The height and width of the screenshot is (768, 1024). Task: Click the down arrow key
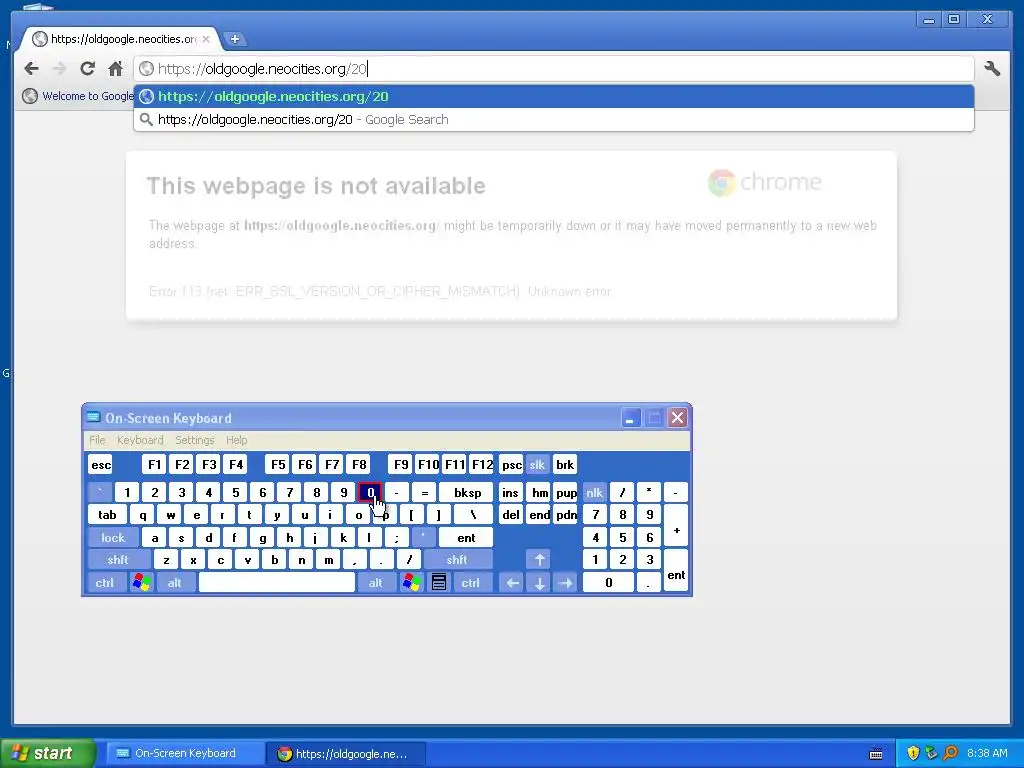pyautogui.click(x=539, y=583)
